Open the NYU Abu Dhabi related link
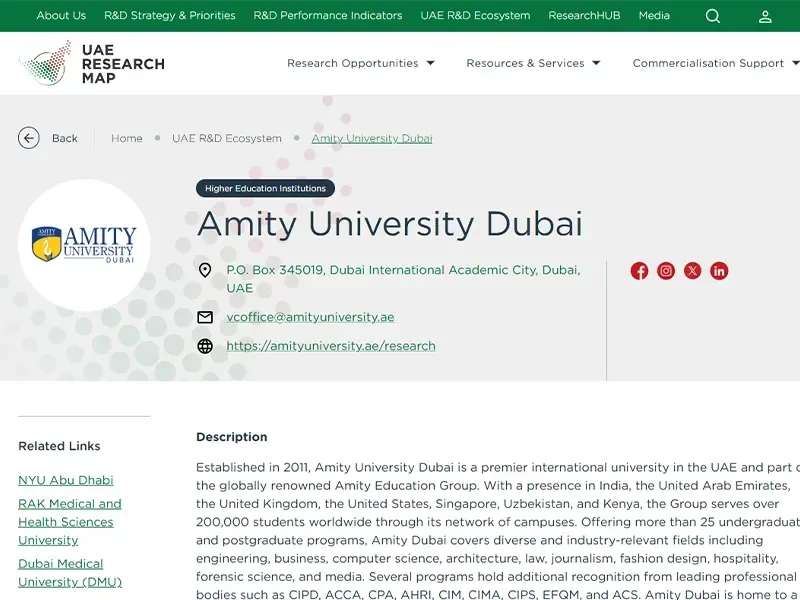800x600 pixels. [64, 480]
